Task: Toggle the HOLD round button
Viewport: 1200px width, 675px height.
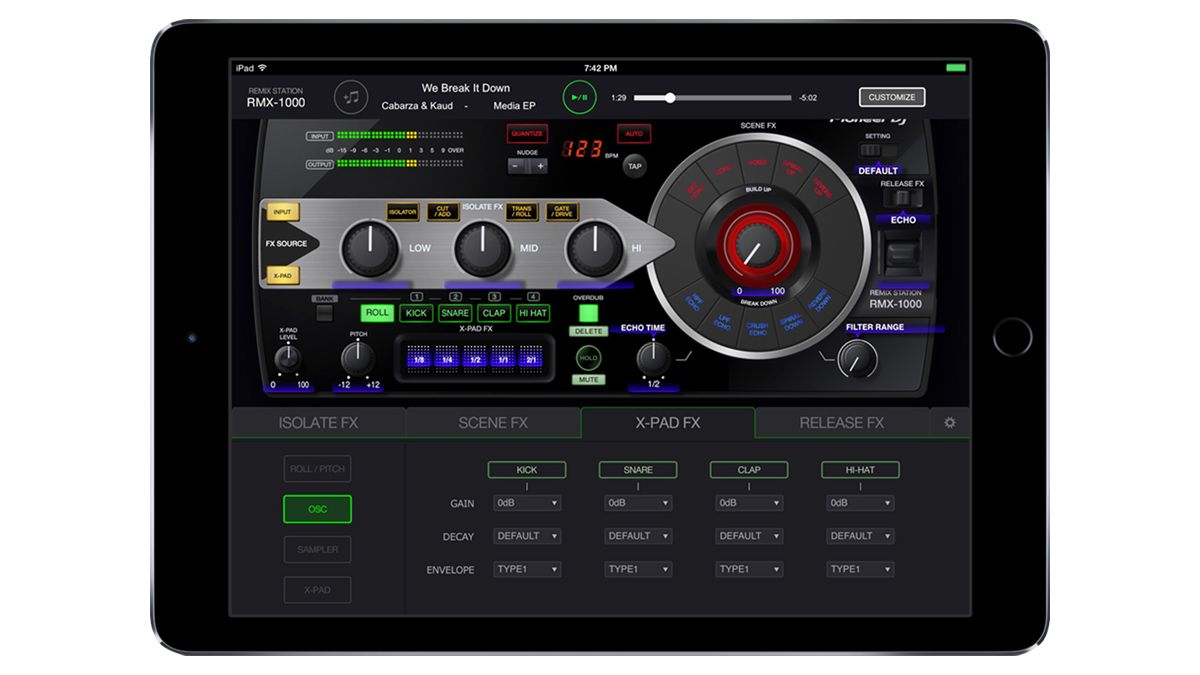Action: [588, 358]
